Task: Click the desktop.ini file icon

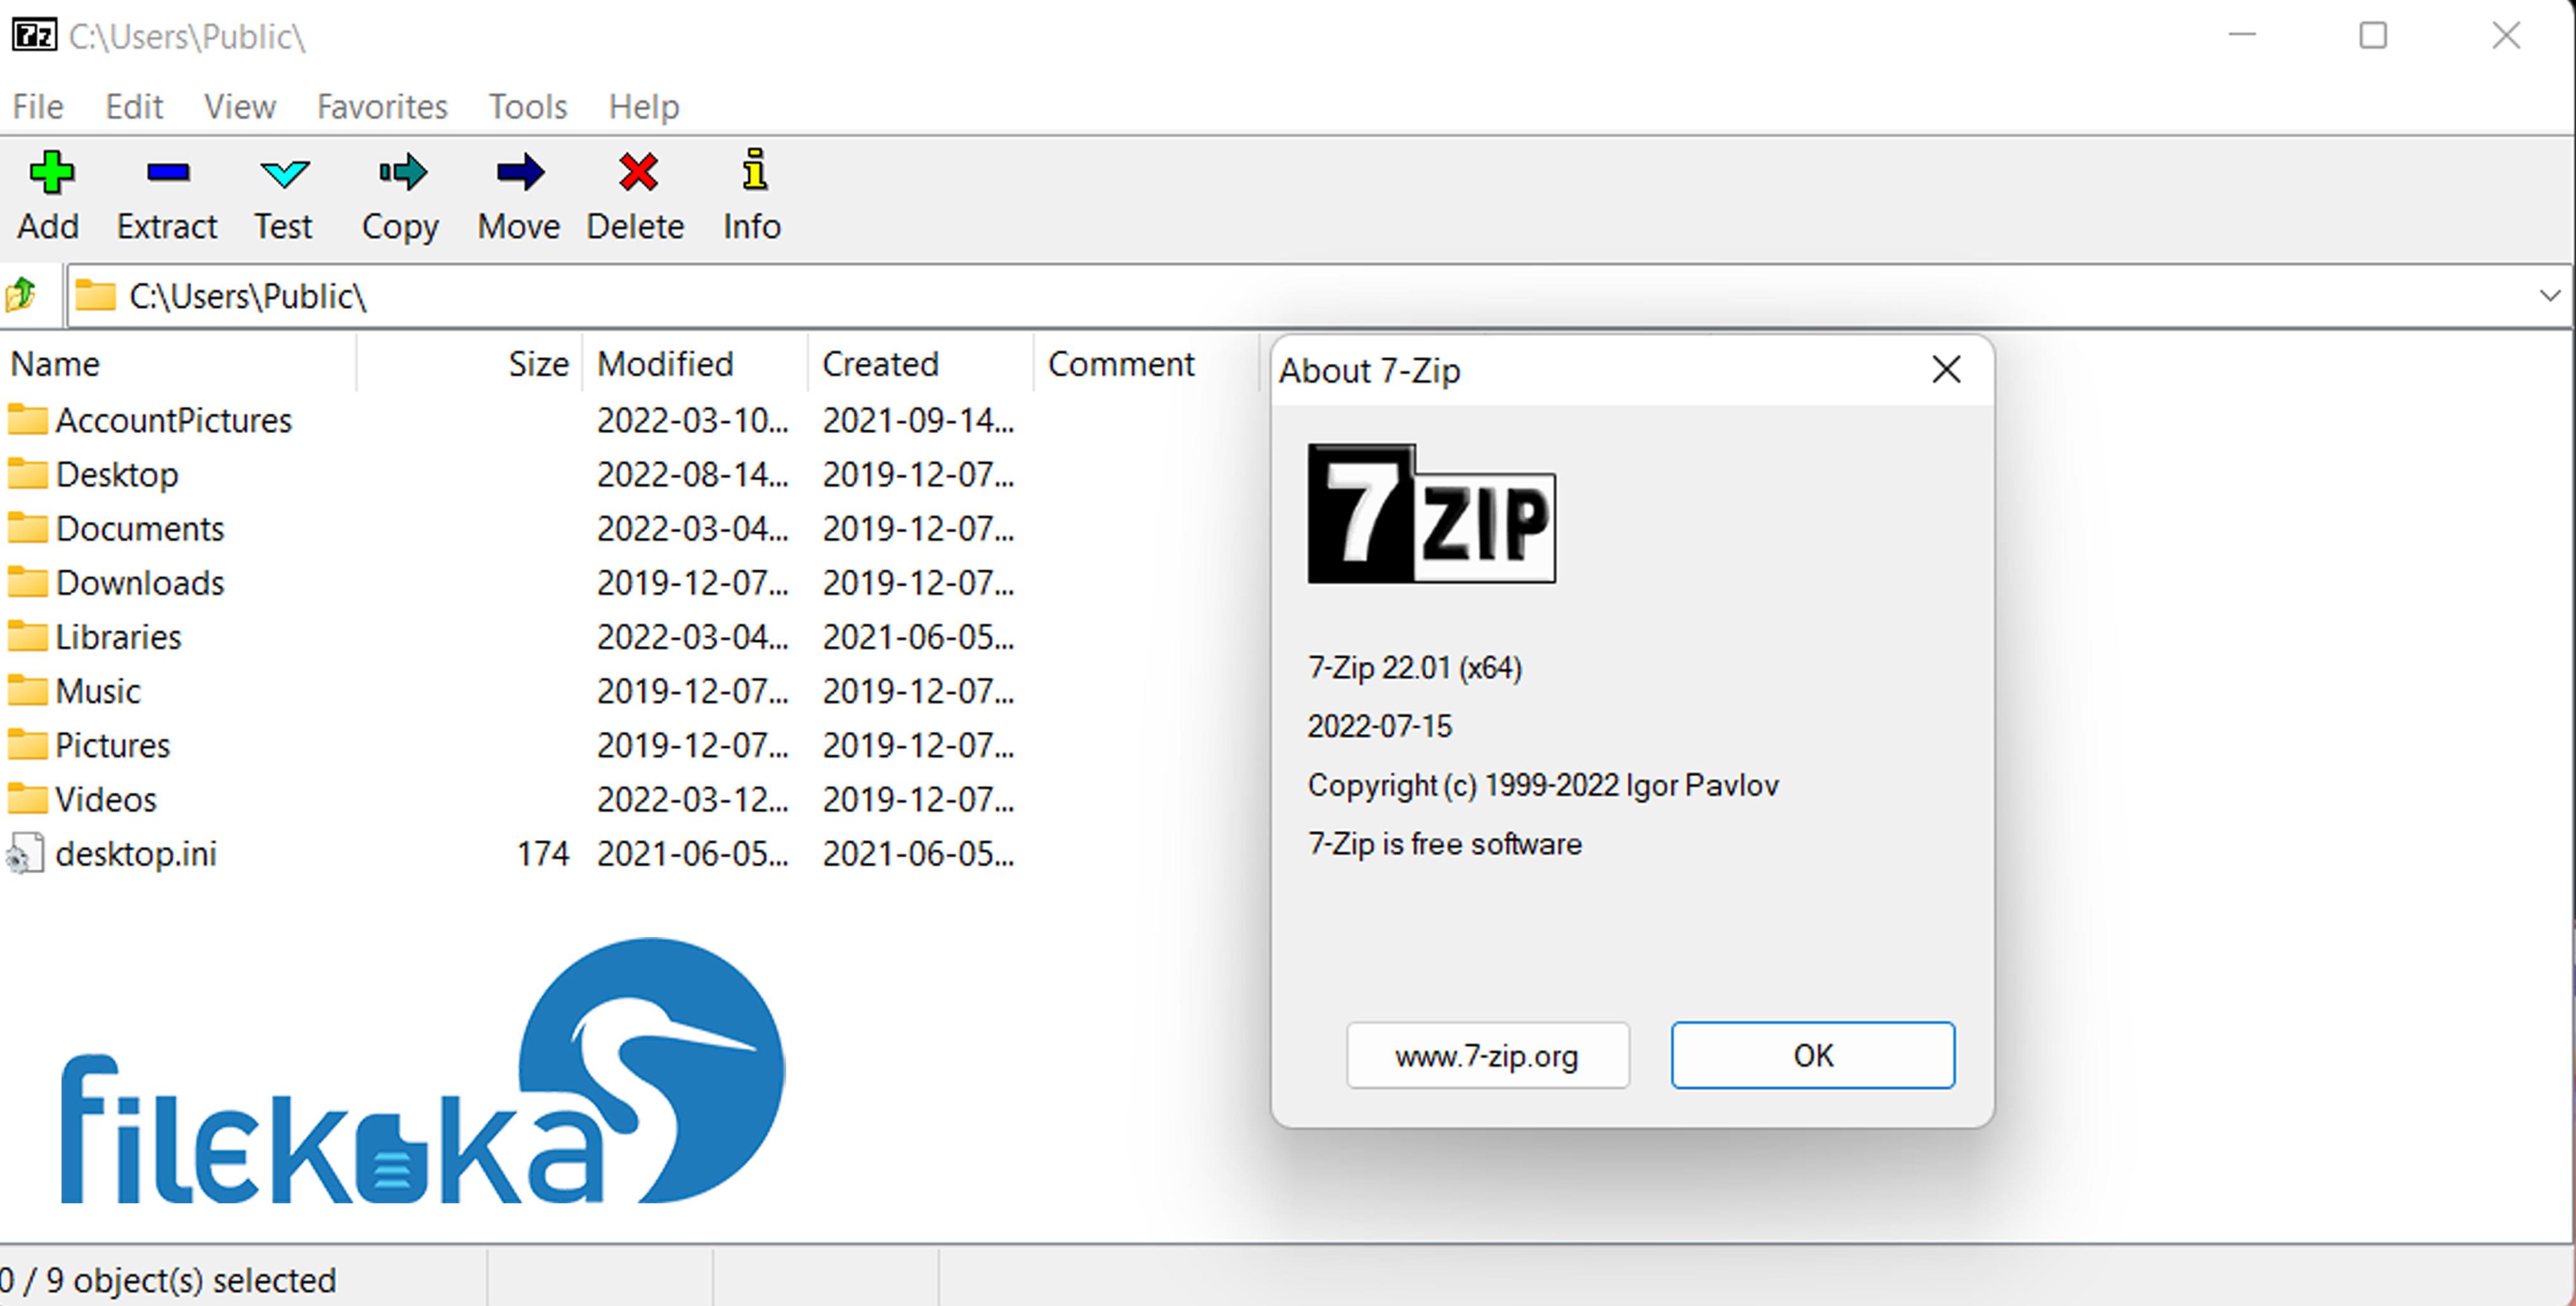Action: pos(25,854)
